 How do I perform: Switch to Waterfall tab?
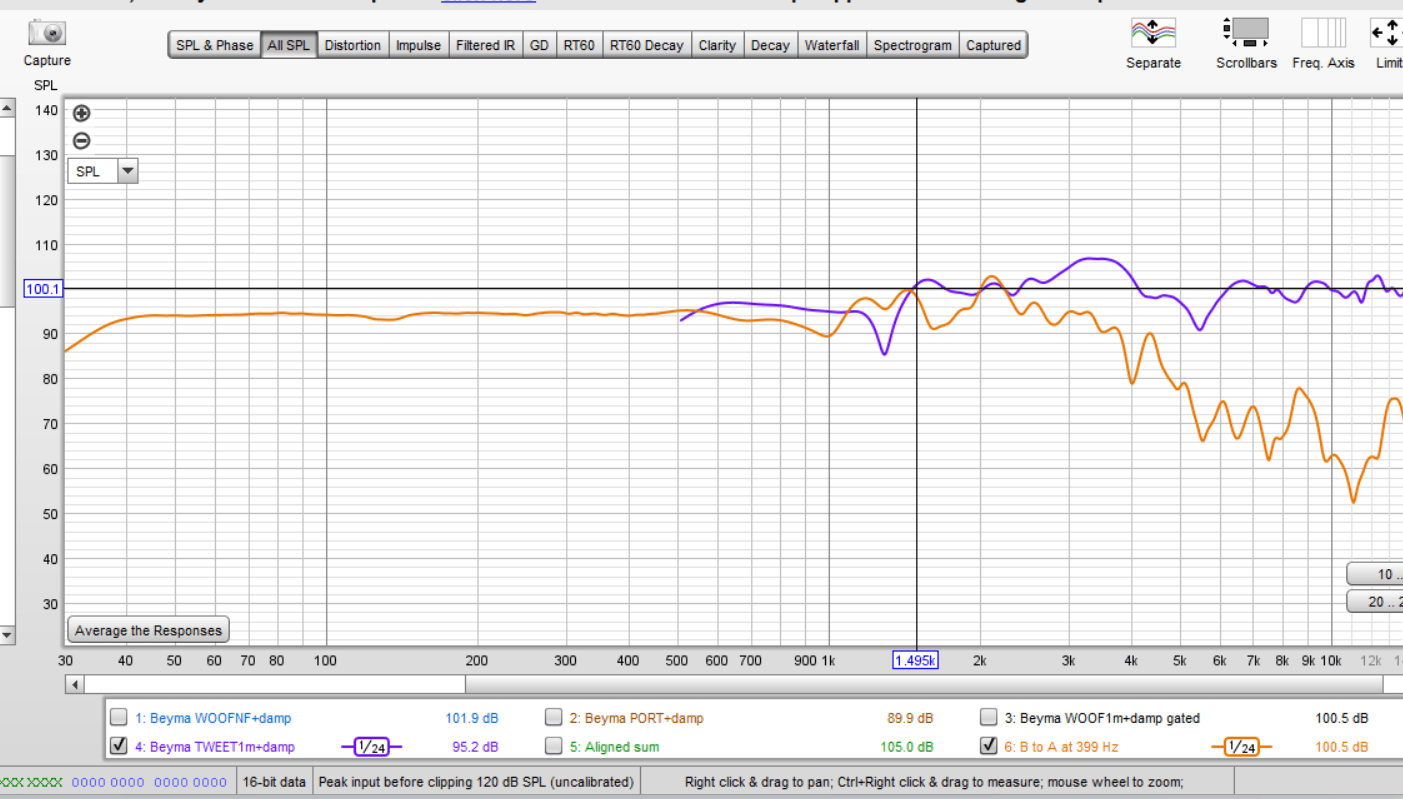click(832, 45)
